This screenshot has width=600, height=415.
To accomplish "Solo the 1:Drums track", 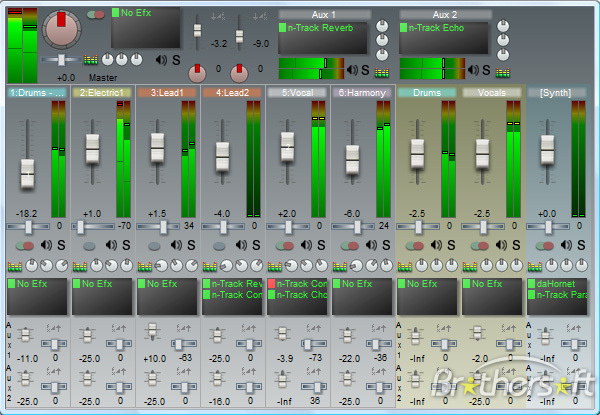I will point(61,245).
